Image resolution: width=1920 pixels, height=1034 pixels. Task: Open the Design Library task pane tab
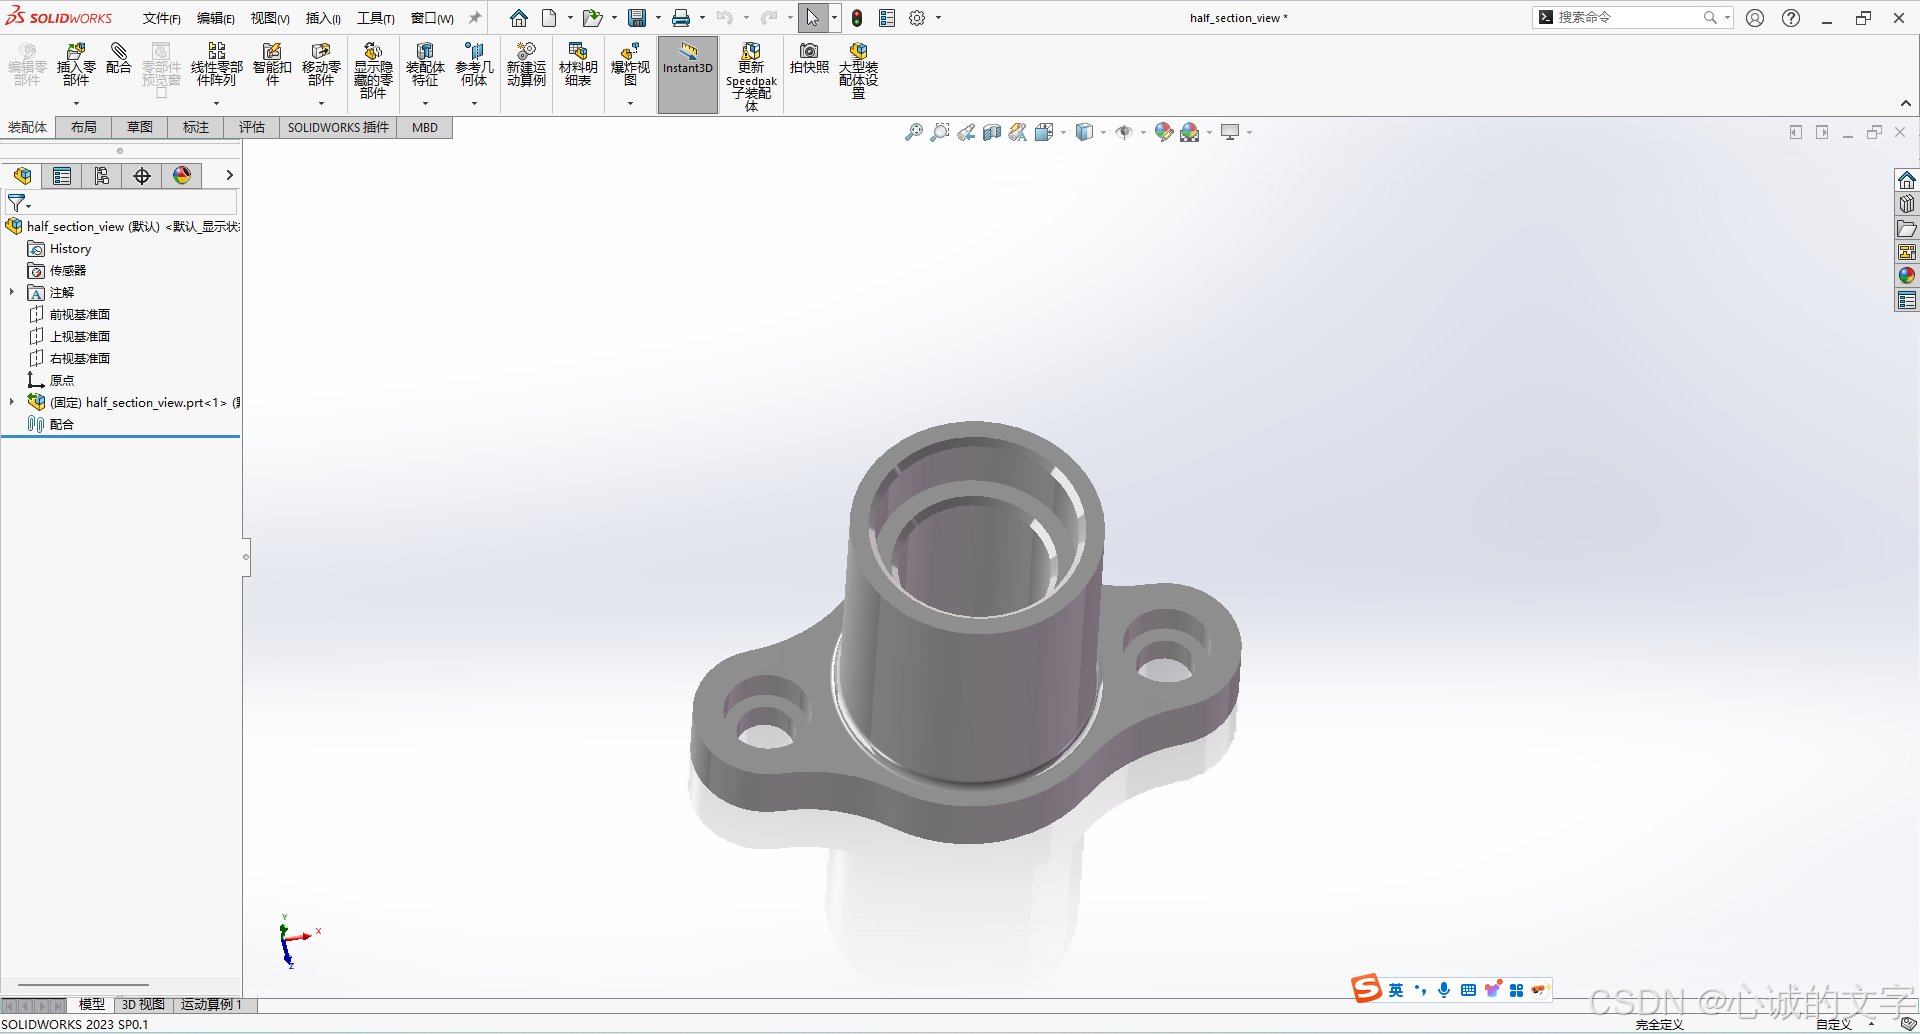pyautogui.click(x=1907, y=204)
